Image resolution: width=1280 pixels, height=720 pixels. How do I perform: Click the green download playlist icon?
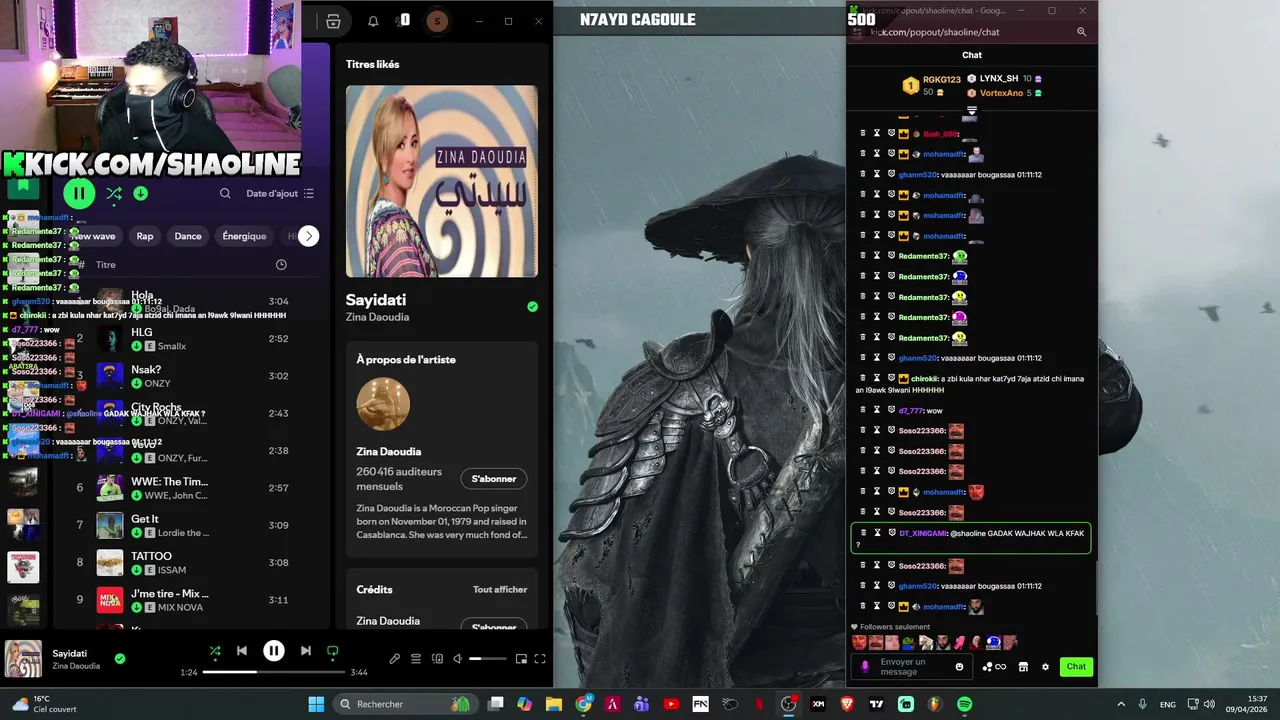[x=141, y=193]
